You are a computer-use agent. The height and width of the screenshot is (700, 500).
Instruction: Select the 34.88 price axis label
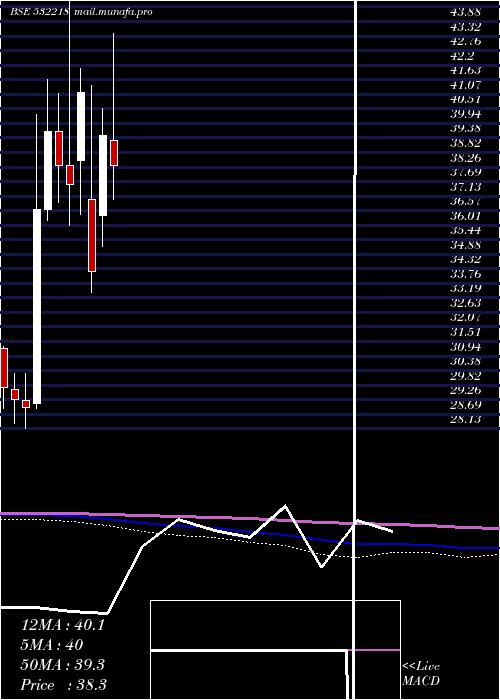466,245
